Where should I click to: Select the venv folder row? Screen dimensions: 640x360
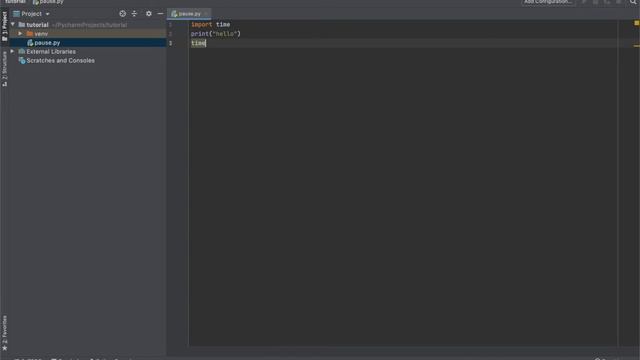[88, 33]
